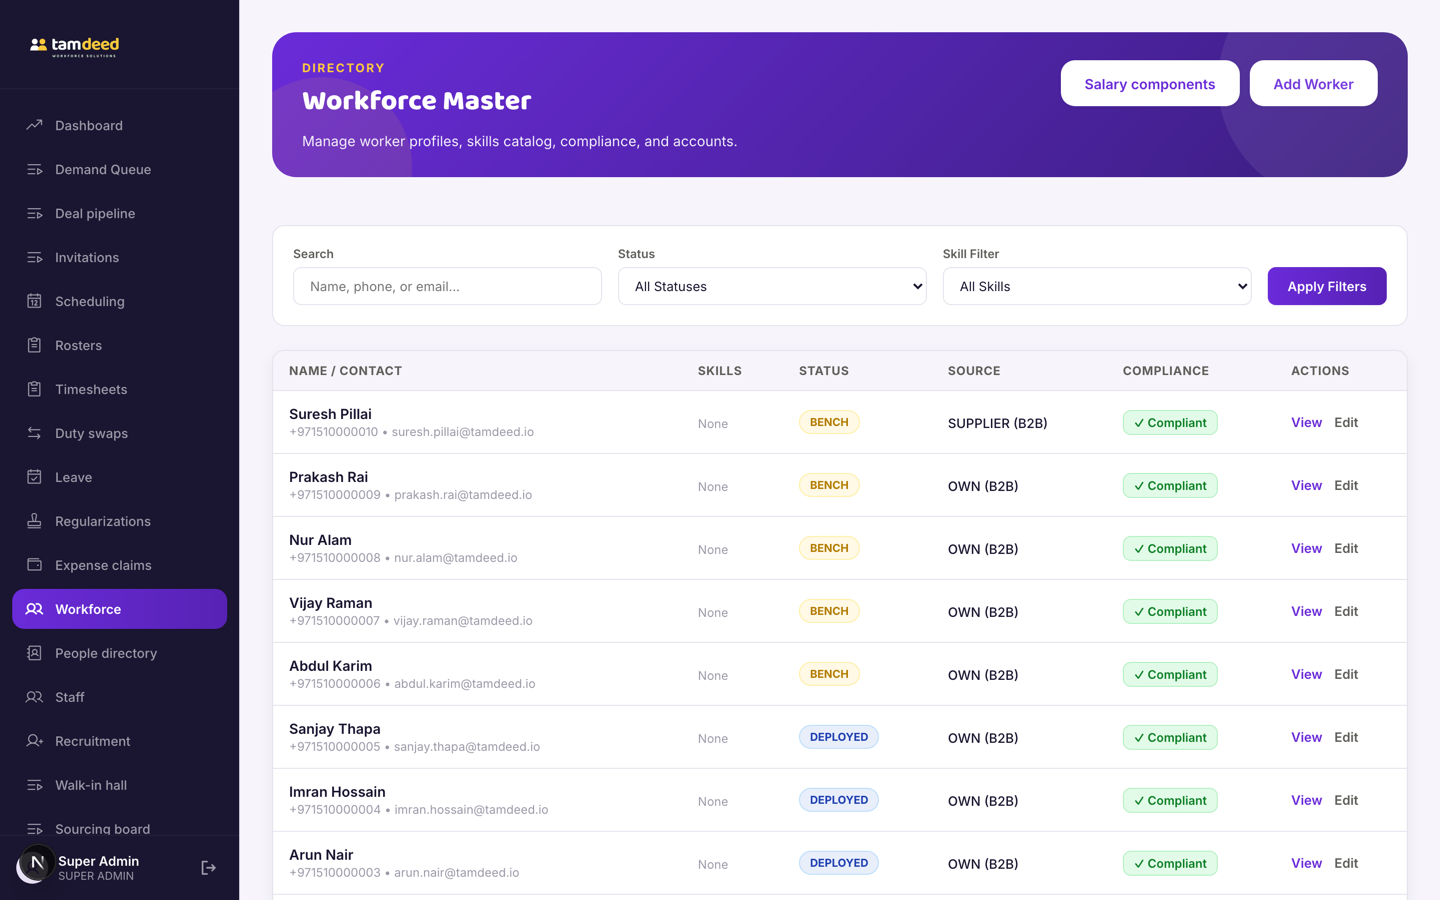This screenshot has height=900, width=1440.
Task: Click the Apply Filters button
Action: [1327, 286]
